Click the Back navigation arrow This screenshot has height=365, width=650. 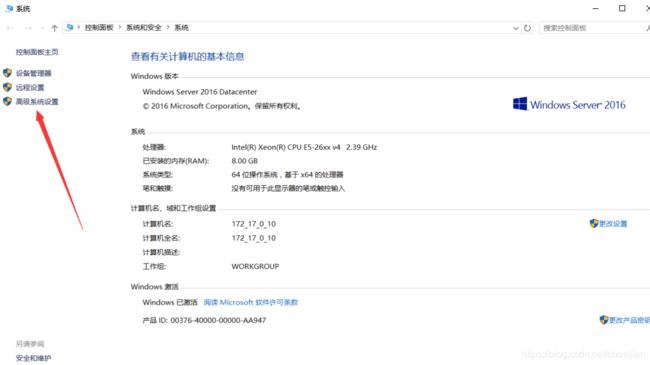click(10, 28)
